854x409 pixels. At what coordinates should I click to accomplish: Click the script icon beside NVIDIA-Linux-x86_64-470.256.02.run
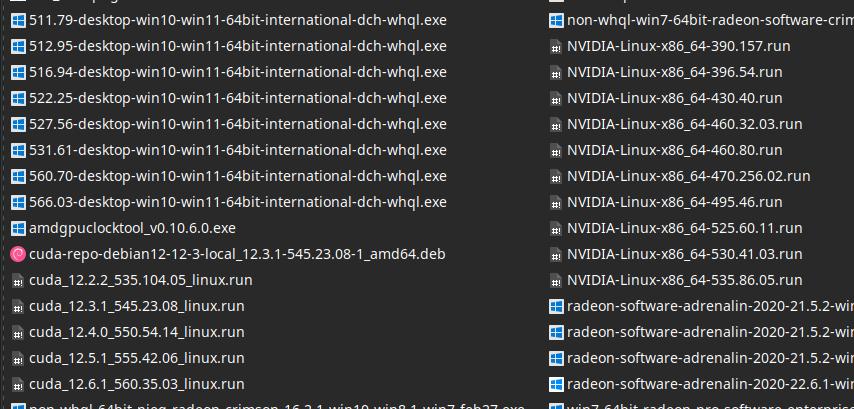tap(556, 176)
